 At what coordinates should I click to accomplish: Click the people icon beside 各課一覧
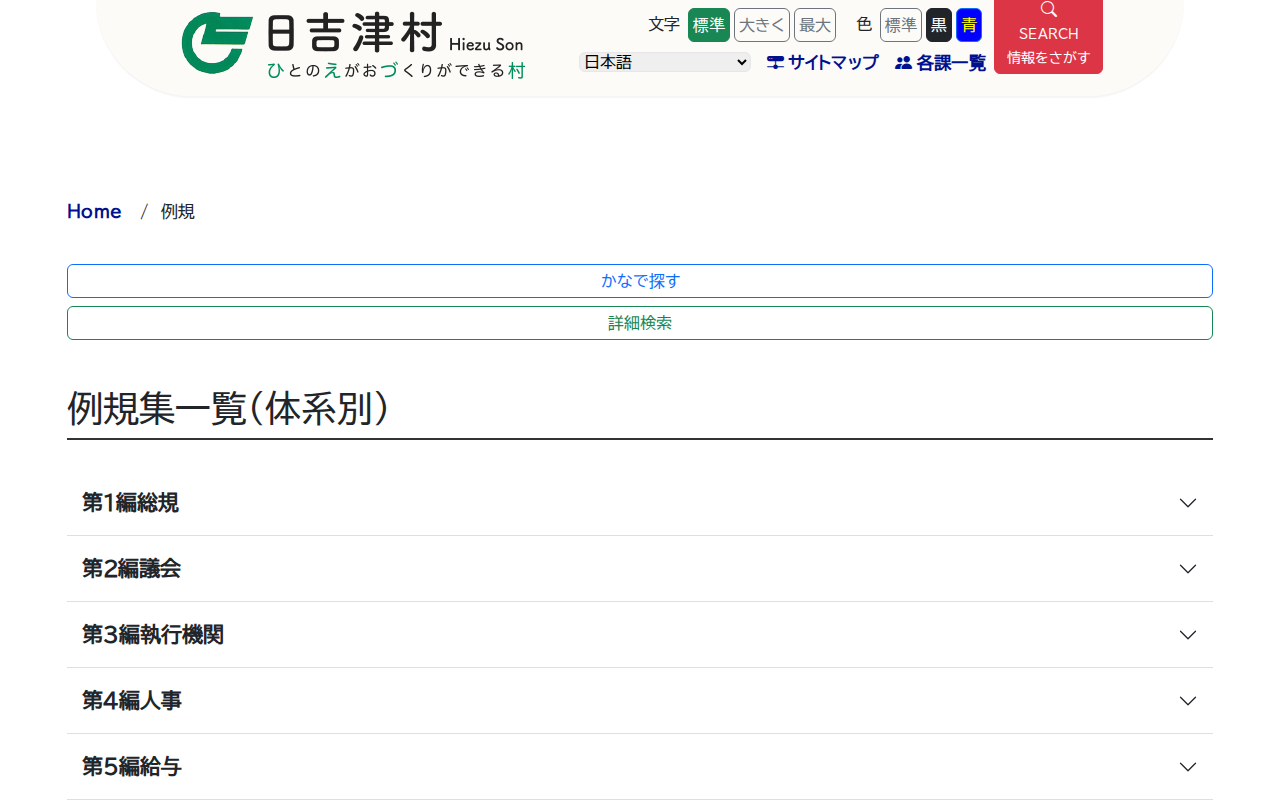(x=903, y=62)
